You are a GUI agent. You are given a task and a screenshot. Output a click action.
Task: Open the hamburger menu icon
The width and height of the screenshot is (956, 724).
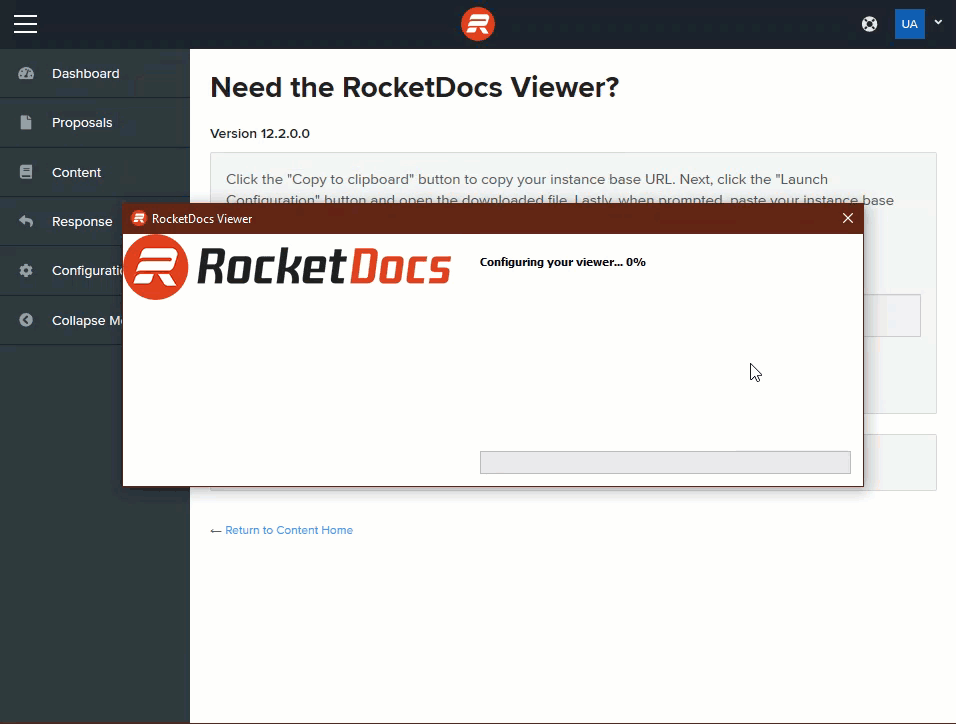coord(26,24)
